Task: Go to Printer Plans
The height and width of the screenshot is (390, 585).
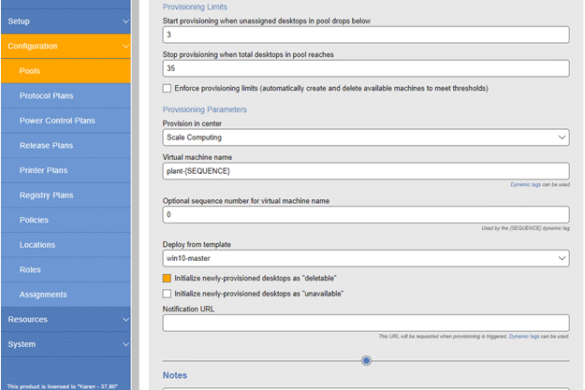Action: (x=66, y=170)
